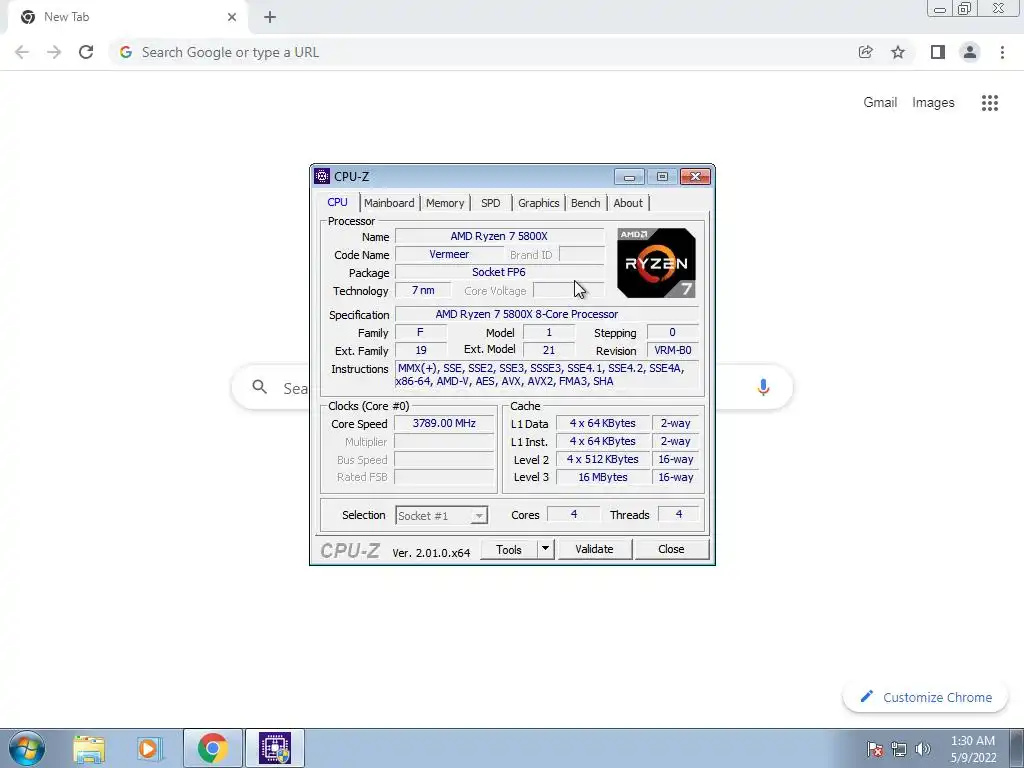Click the Specification 8-Core Processor field
The height and width of the screenshot is (768, 1024).
tap(547, 314)
